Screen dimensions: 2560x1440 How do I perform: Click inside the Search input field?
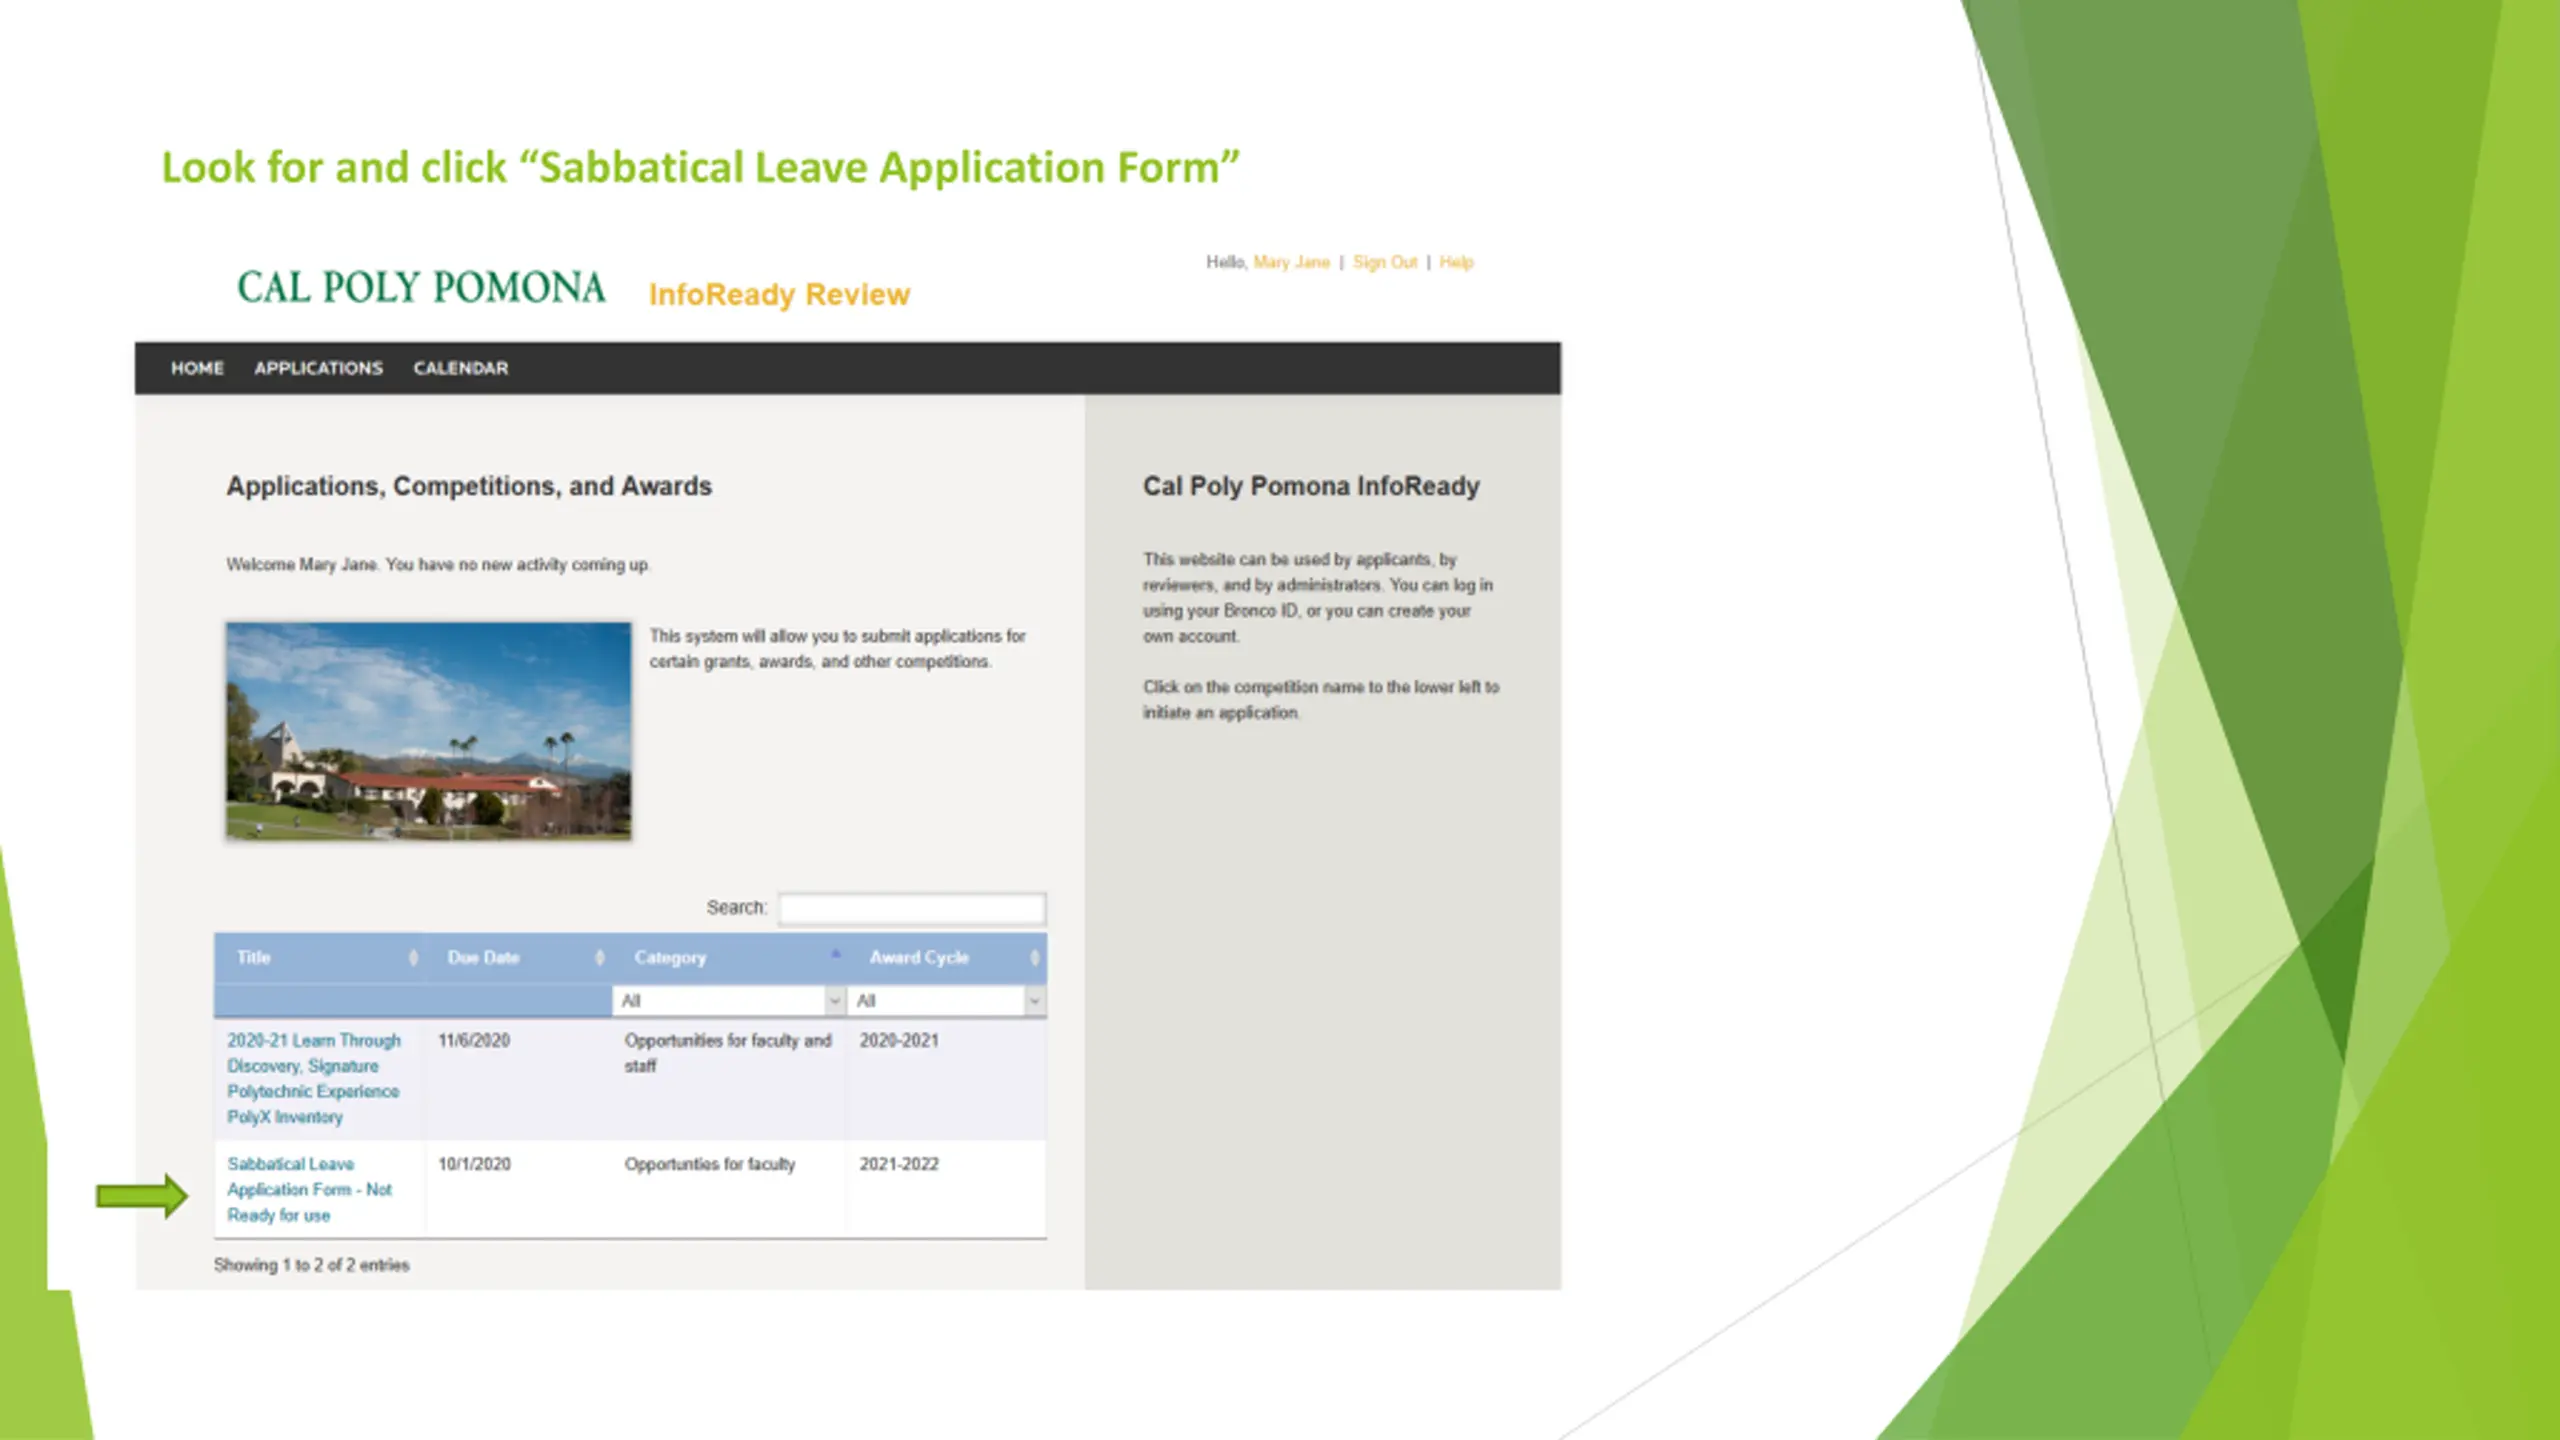912,908
